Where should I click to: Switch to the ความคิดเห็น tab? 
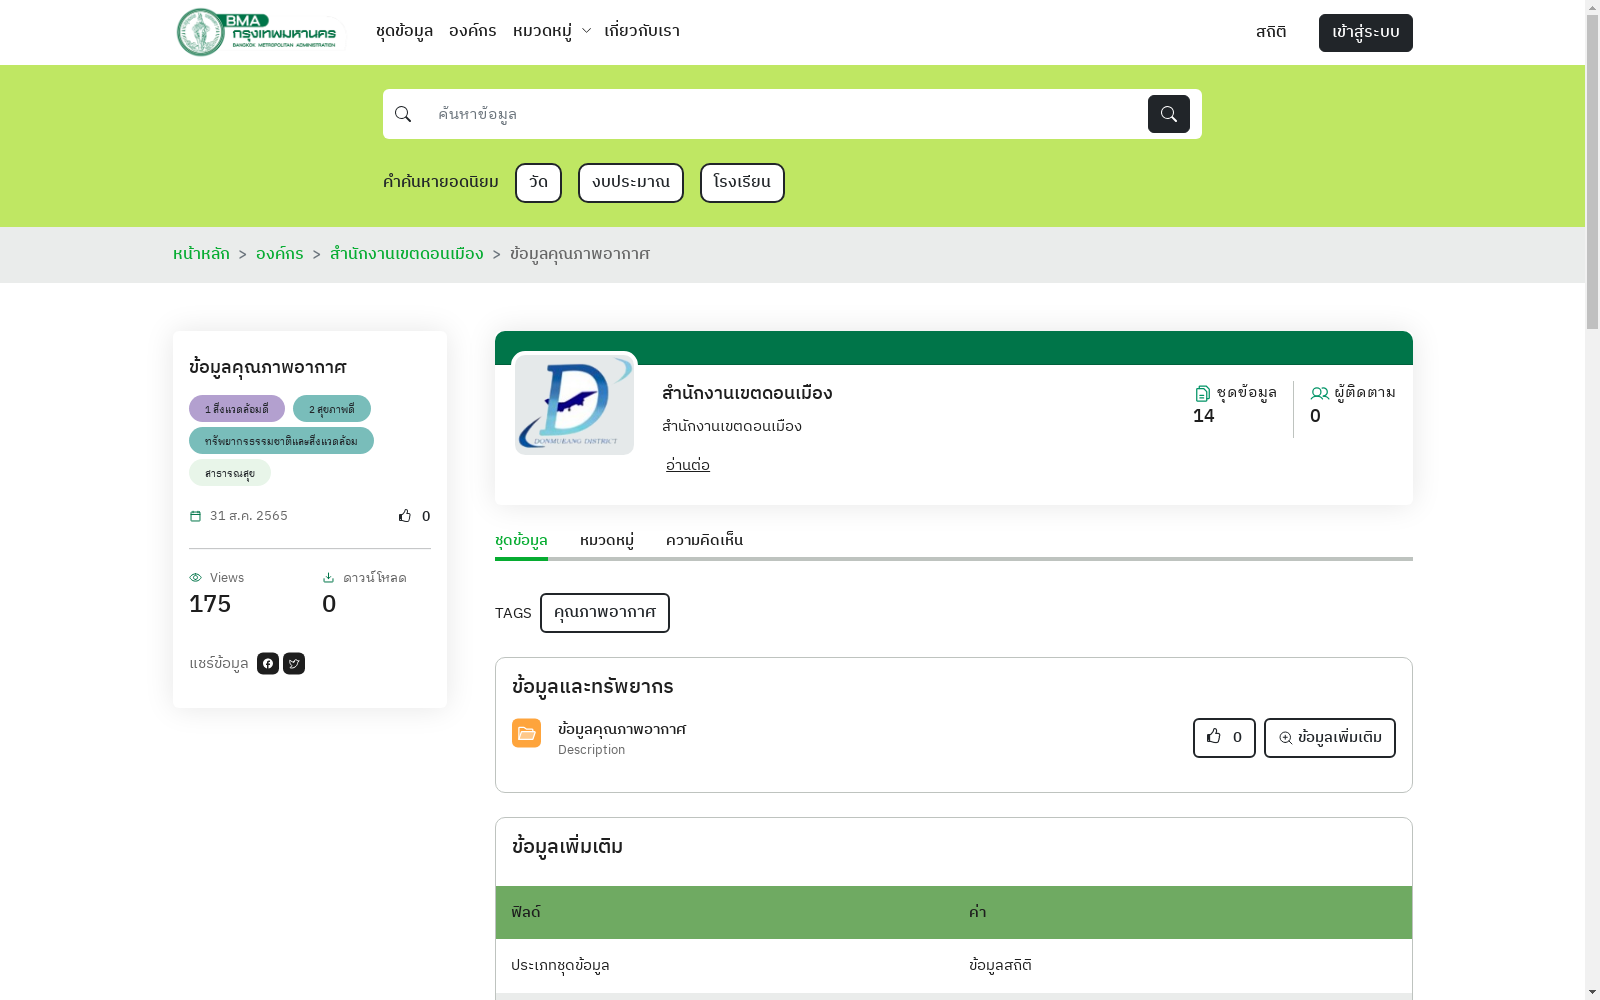pyautogui.click(x=704, y=541)
